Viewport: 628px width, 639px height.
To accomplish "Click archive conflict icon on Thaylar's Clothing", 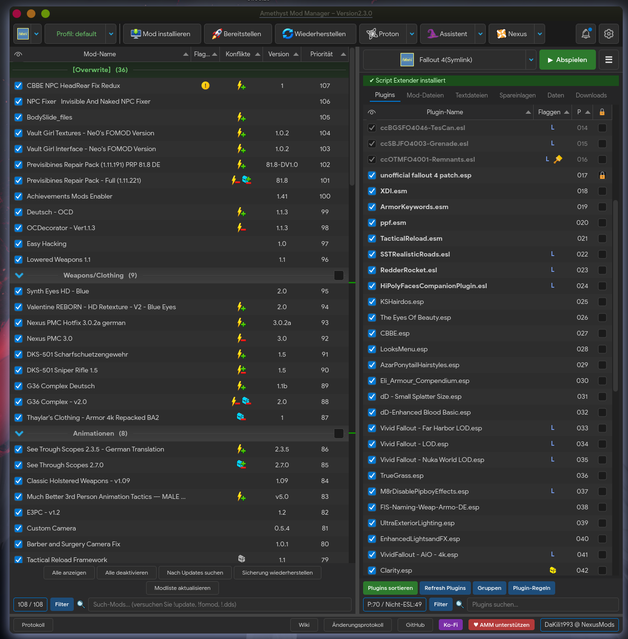I will 241,417.
